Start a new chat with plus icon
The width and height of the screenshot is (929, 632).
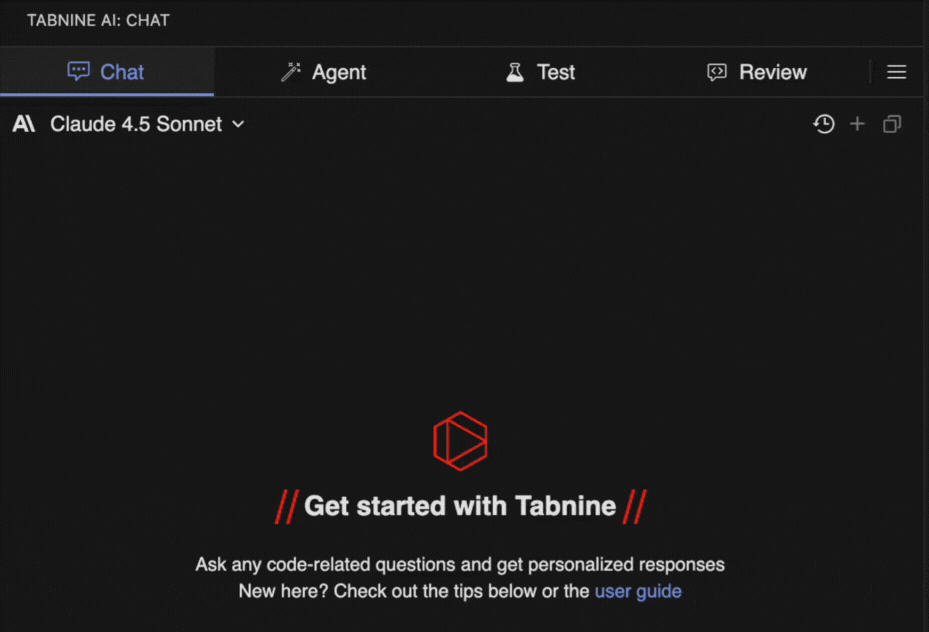tap(857, 124)
